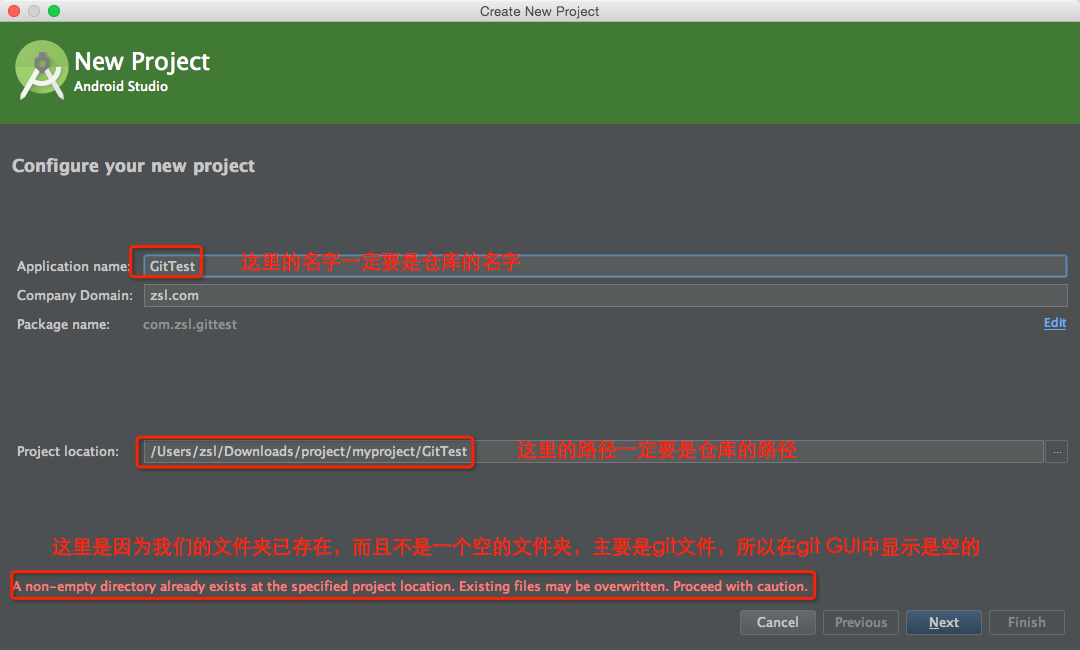Viewport: 1080px width, 650px height.
Task: Click the Company Domain label
Action: click(x=75, y=295)
